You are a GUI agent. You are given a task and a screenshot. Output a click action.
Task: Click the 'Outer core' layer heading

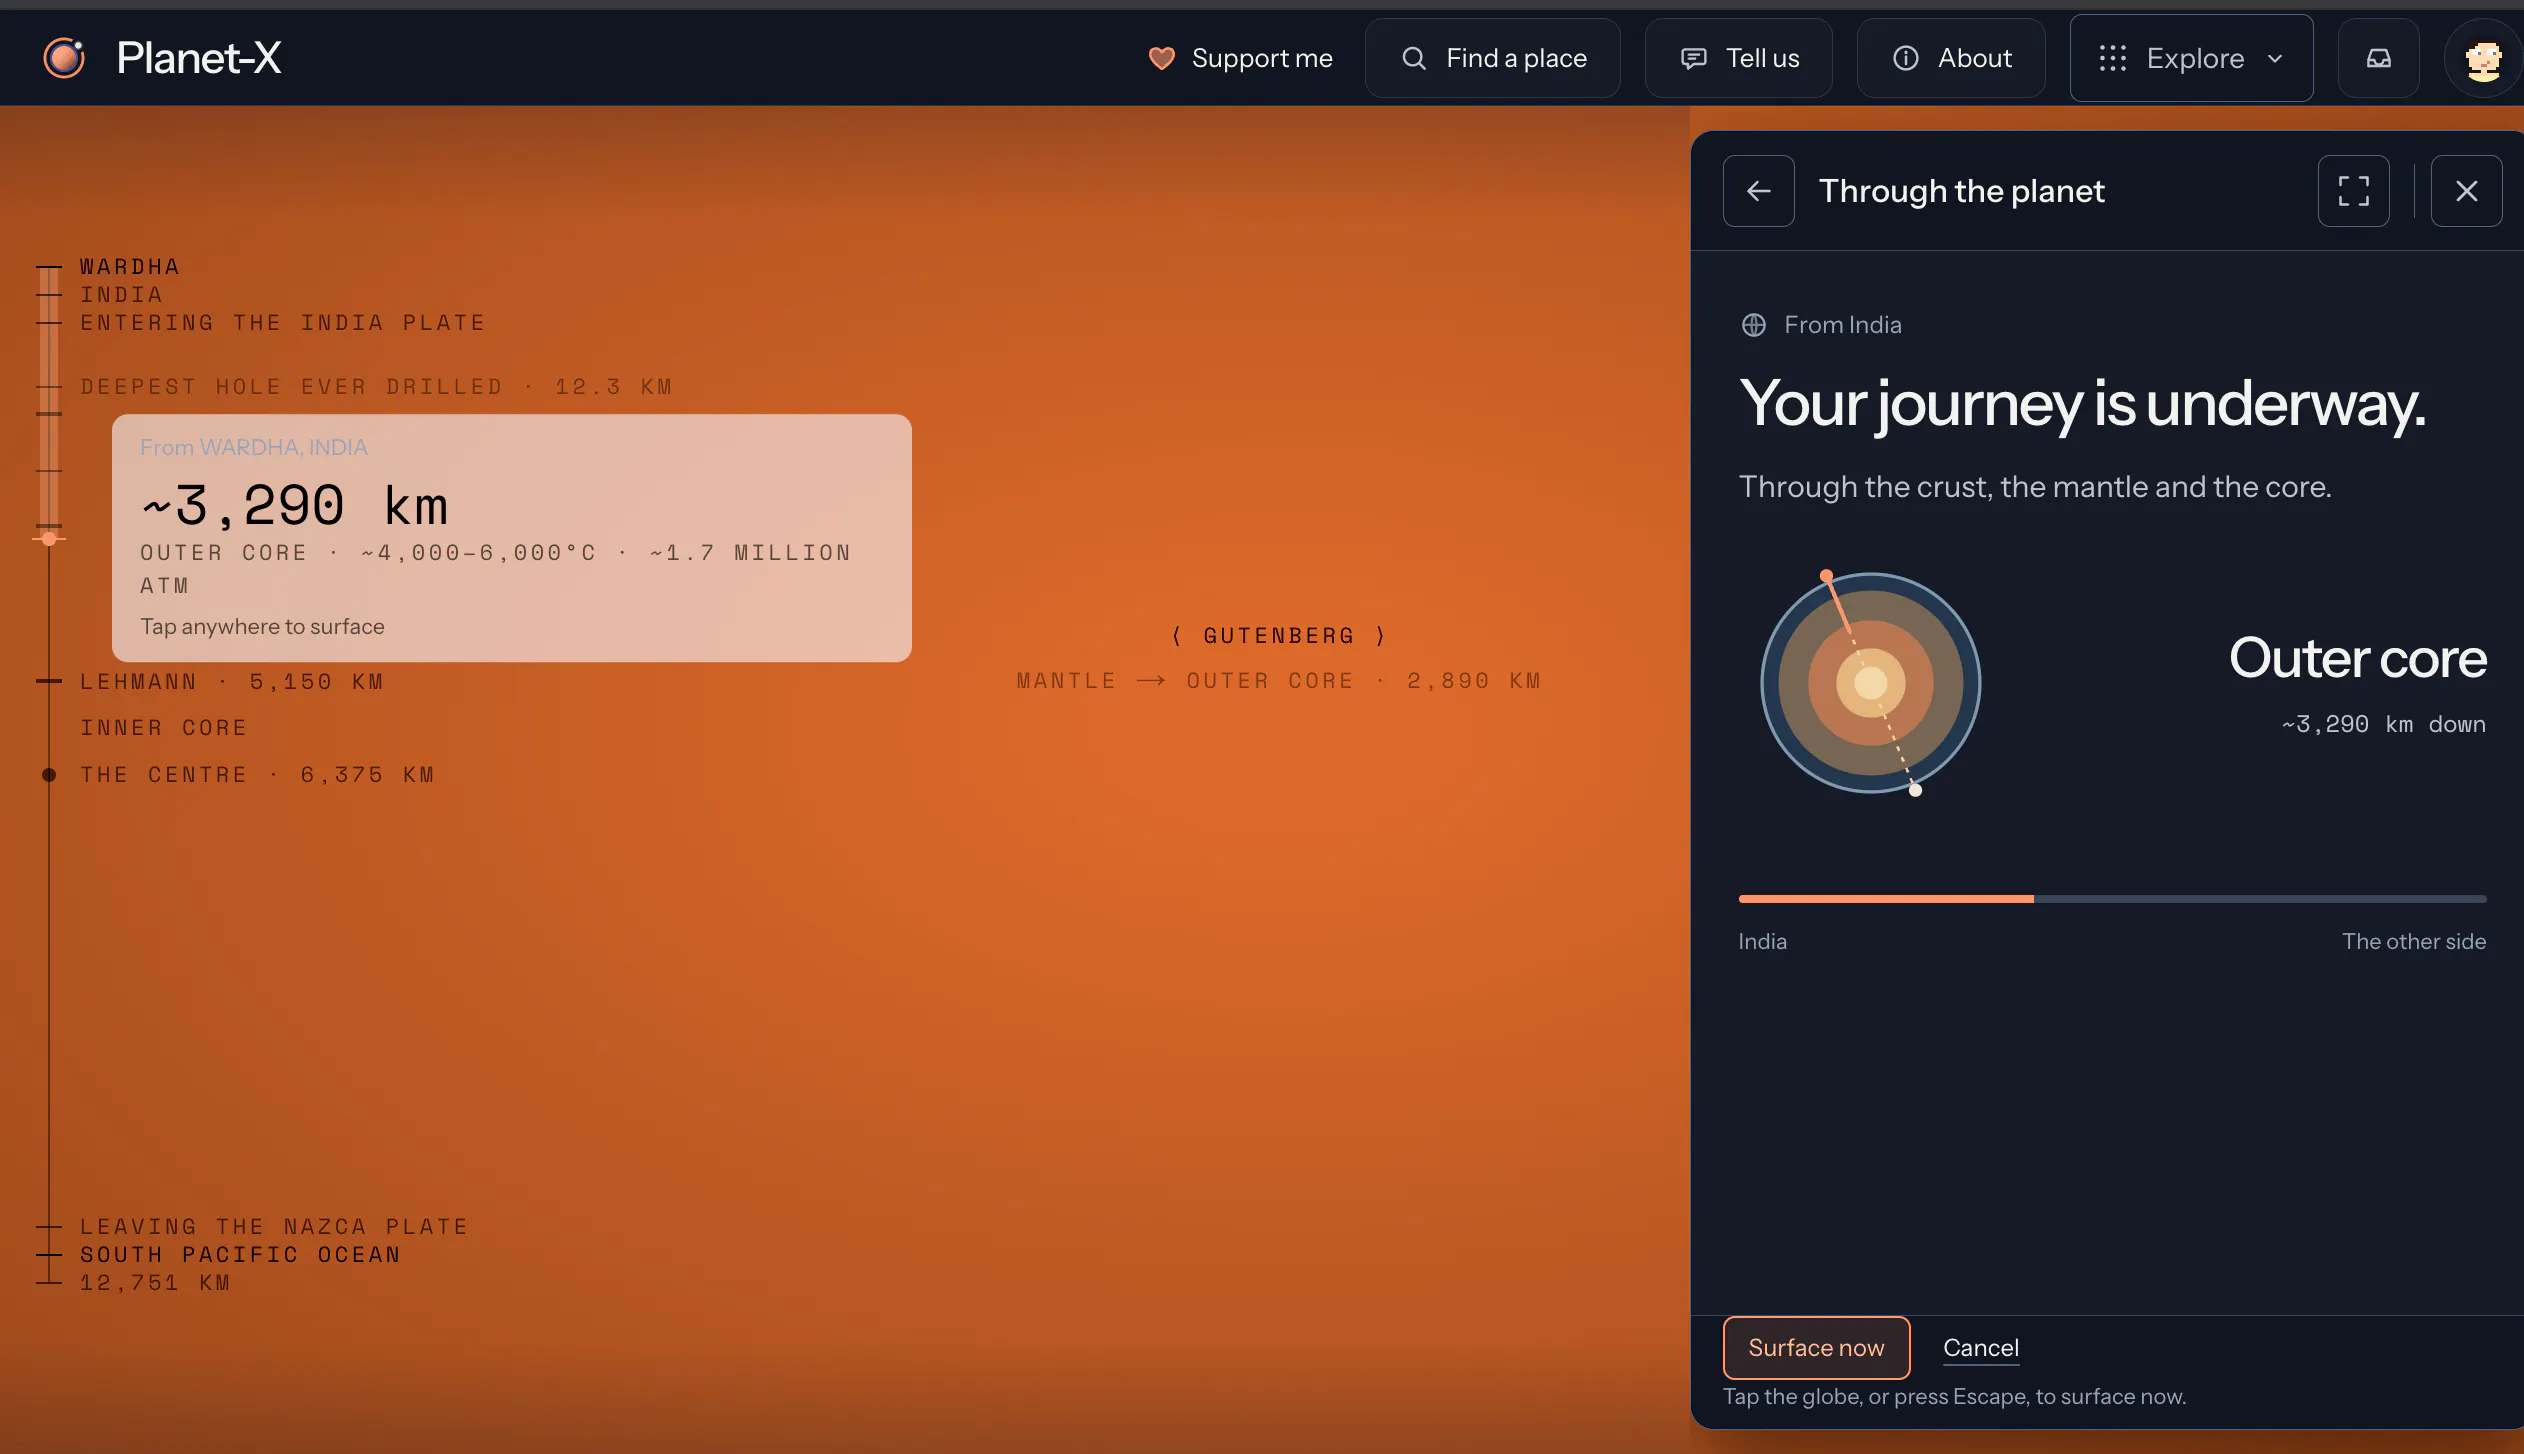(x=2358, y=658)
